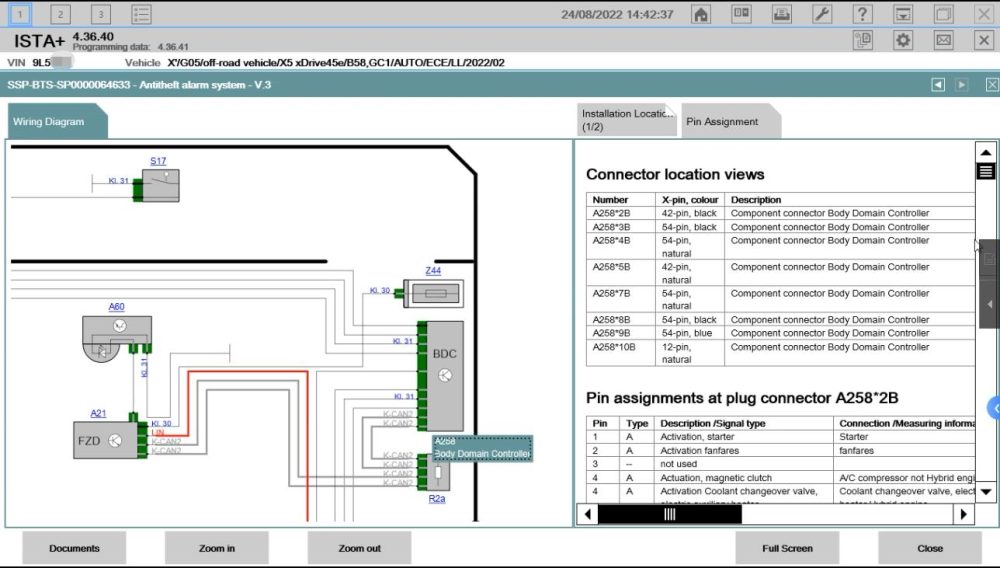The image size is (1000, 568).
Task: Open the home screen icon
Action: 701,14
